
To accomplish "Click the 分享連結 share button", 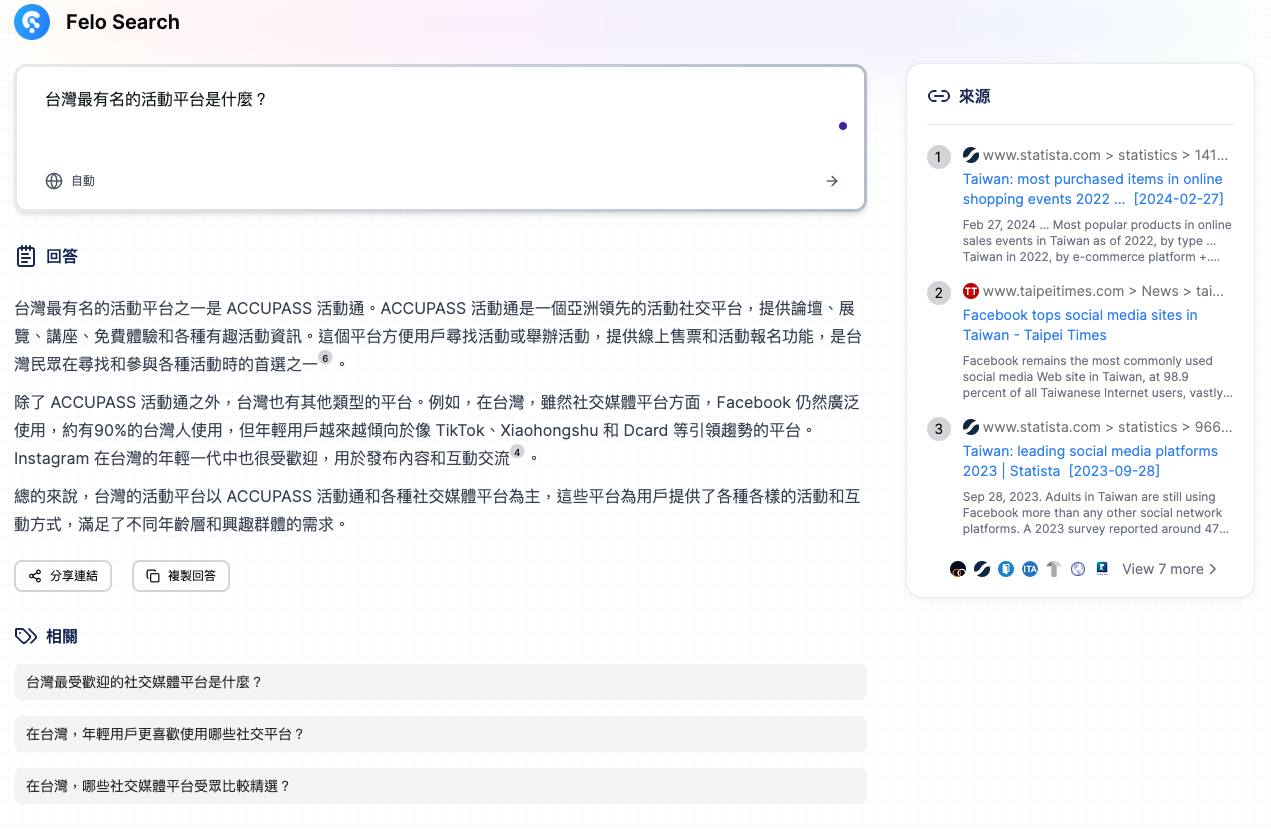I will click(x=63, y=576).
